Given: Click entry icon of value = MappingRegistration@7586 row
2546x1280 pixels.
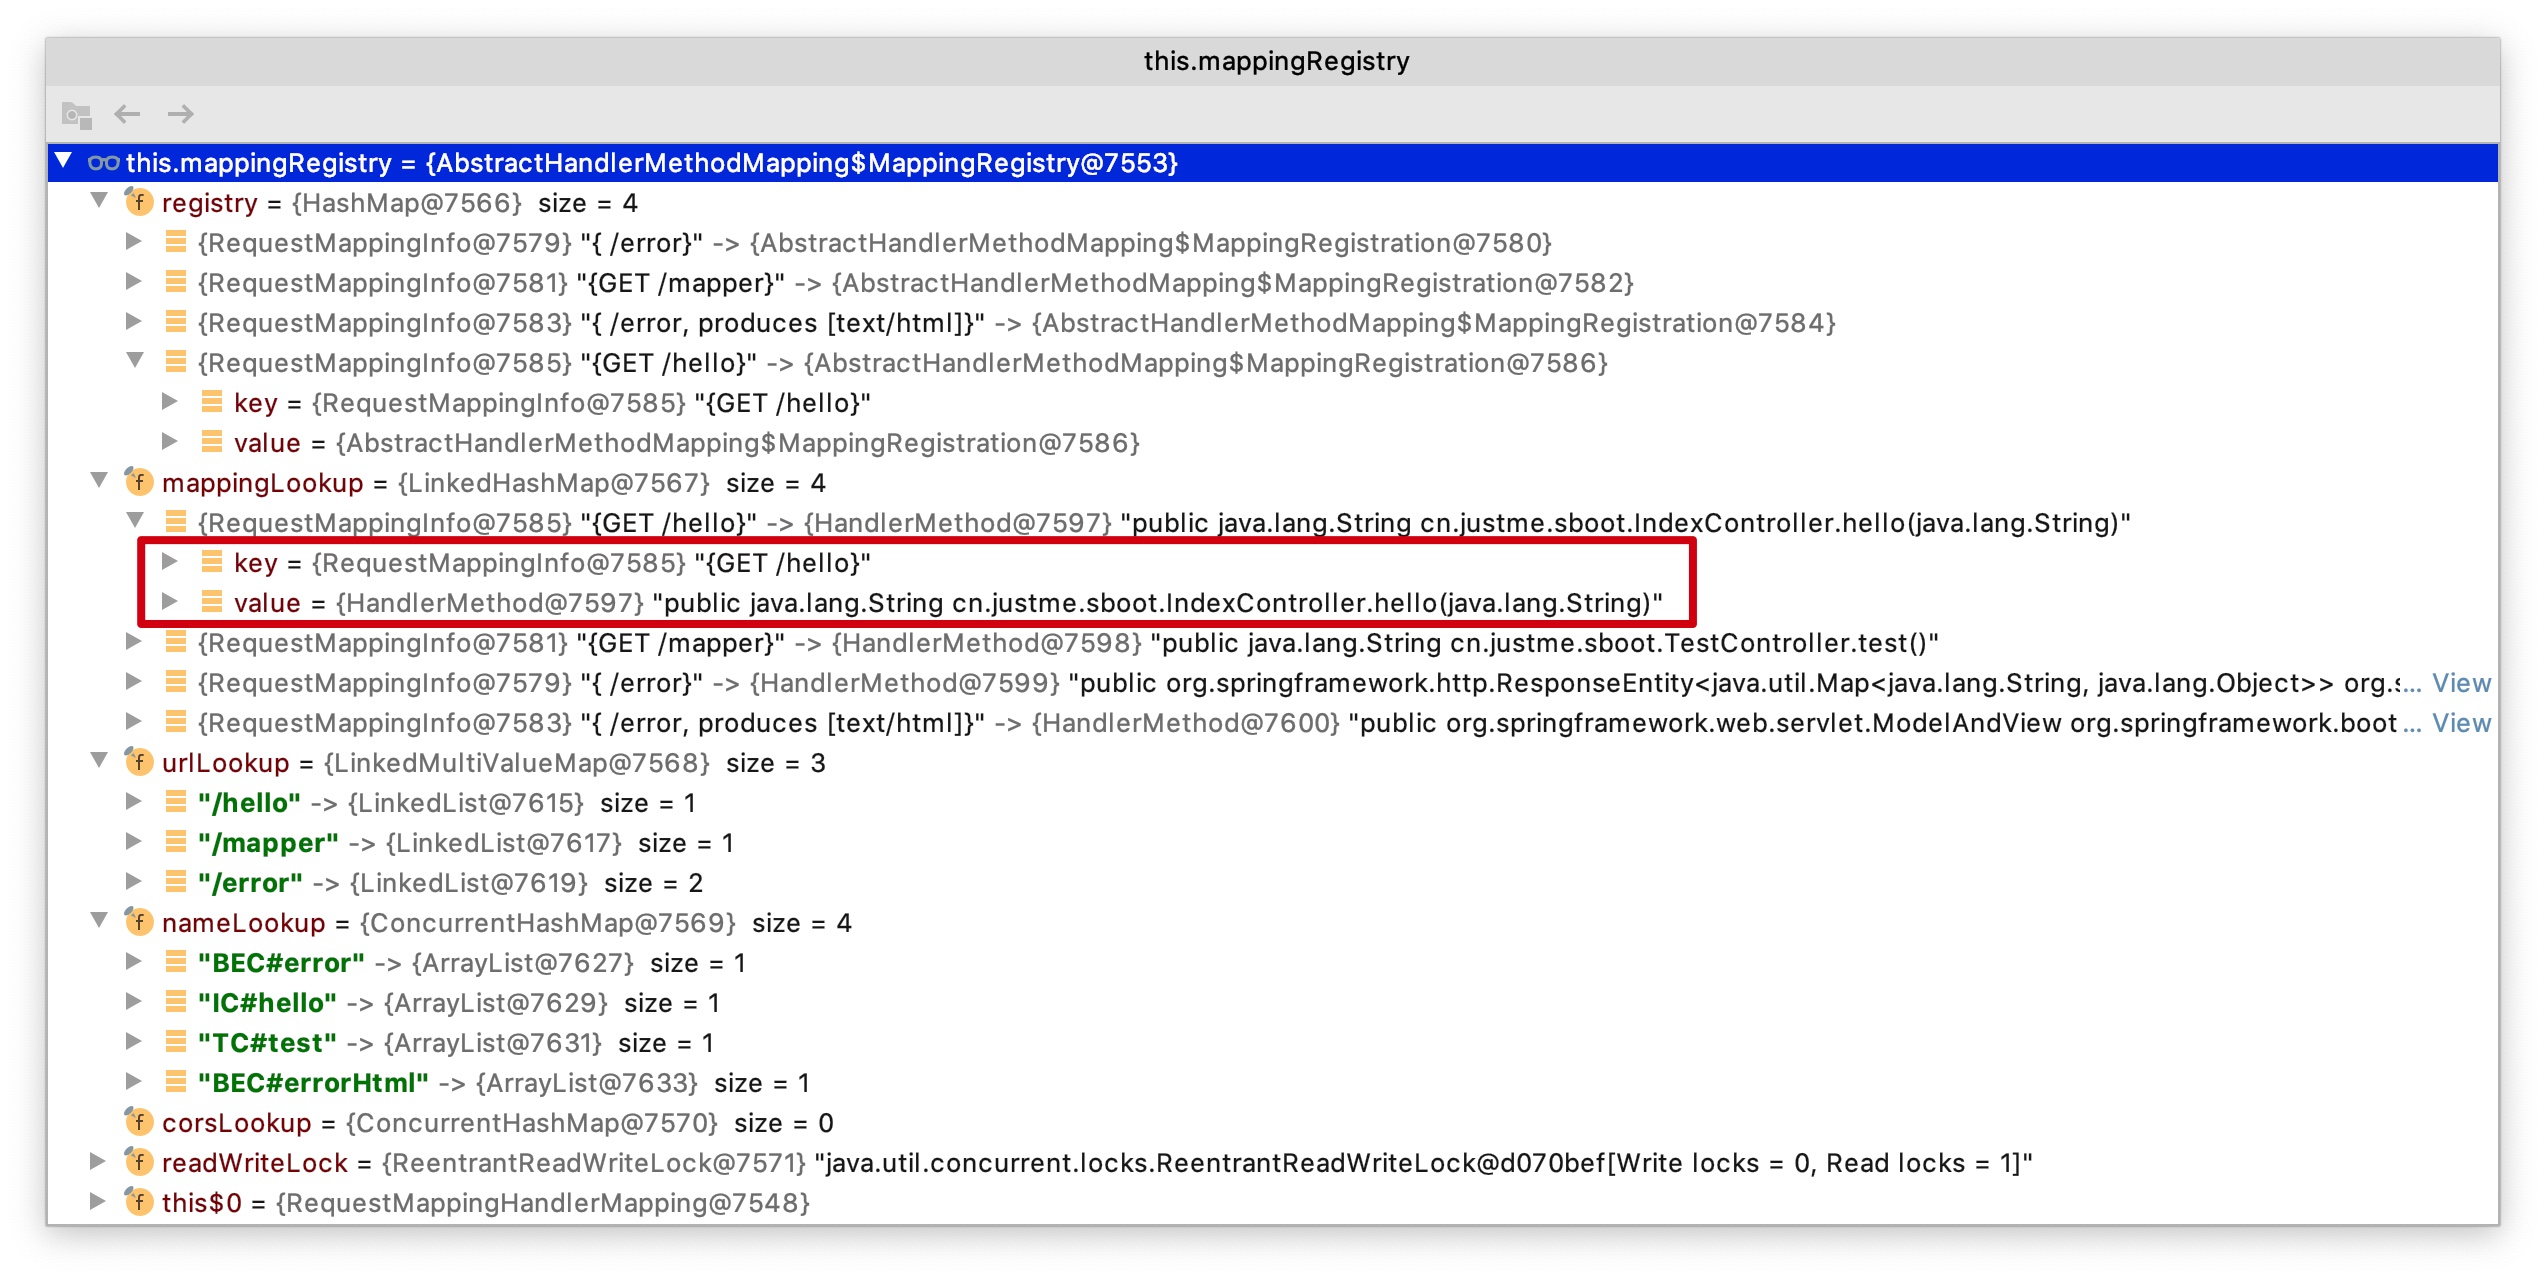Looking at the screenshot, I should click(x=212, y=441).
